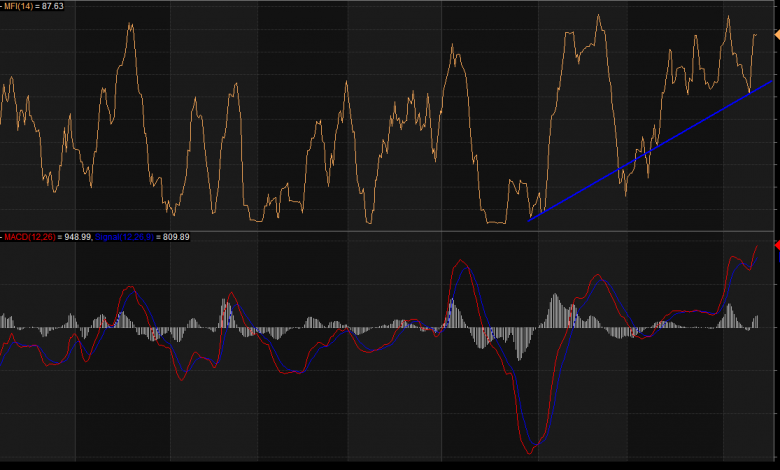Viewport: 780px width, 470px height.
Task: Select the Signal(12,26,9) label
Action: click(122, 237)
